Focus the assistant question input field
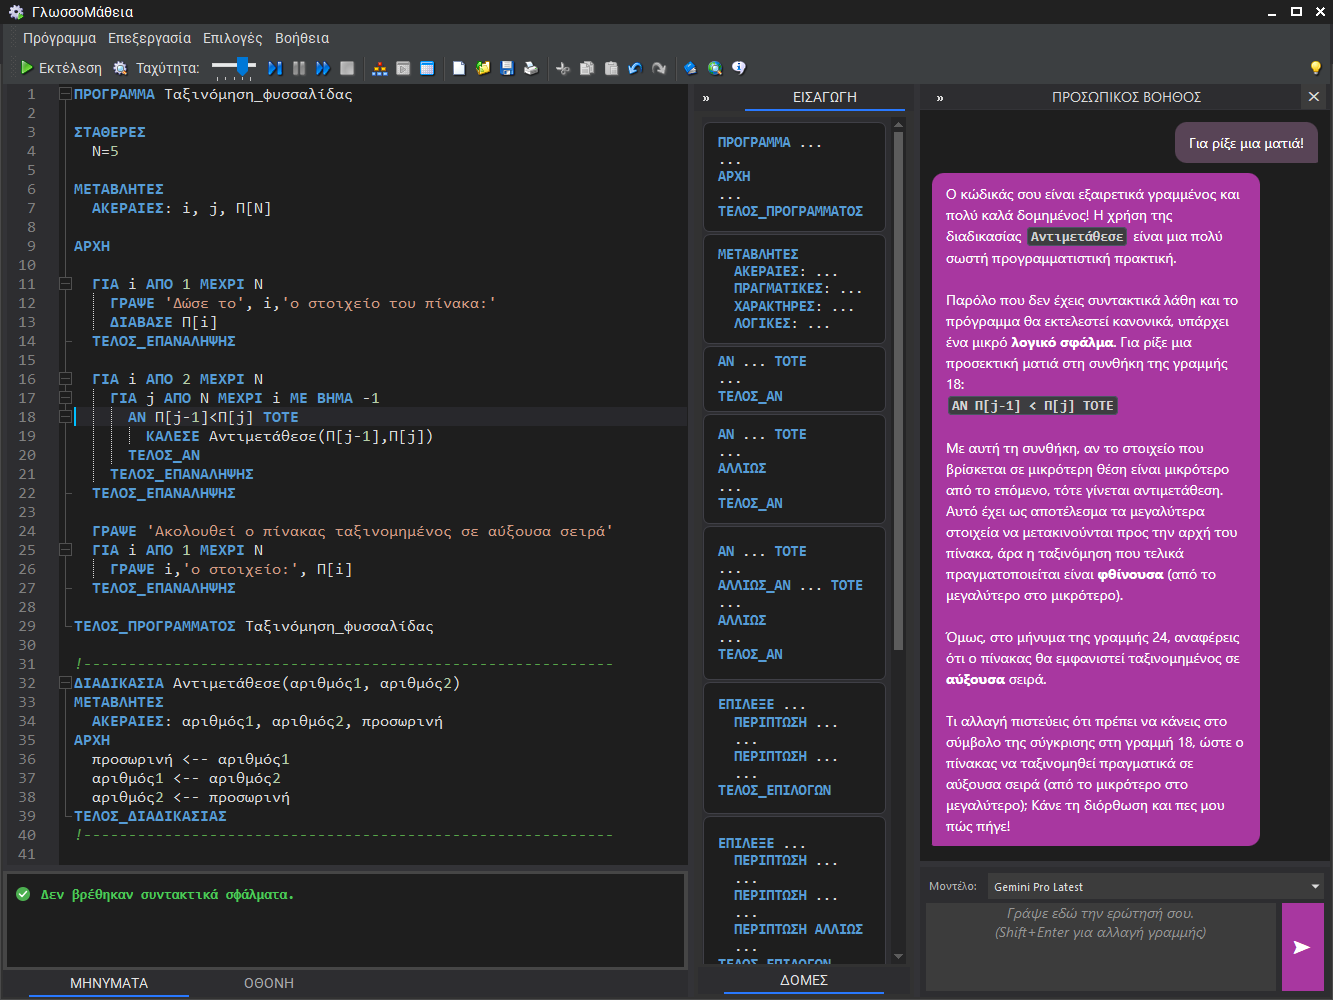 coord(1101,947)
